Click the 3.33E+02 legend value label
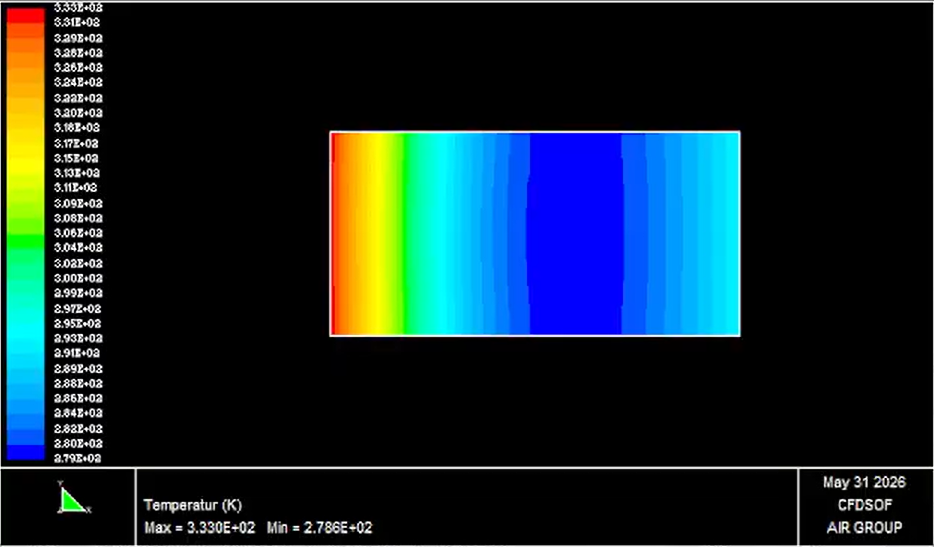The image size is (934, 547). (78, 8)
